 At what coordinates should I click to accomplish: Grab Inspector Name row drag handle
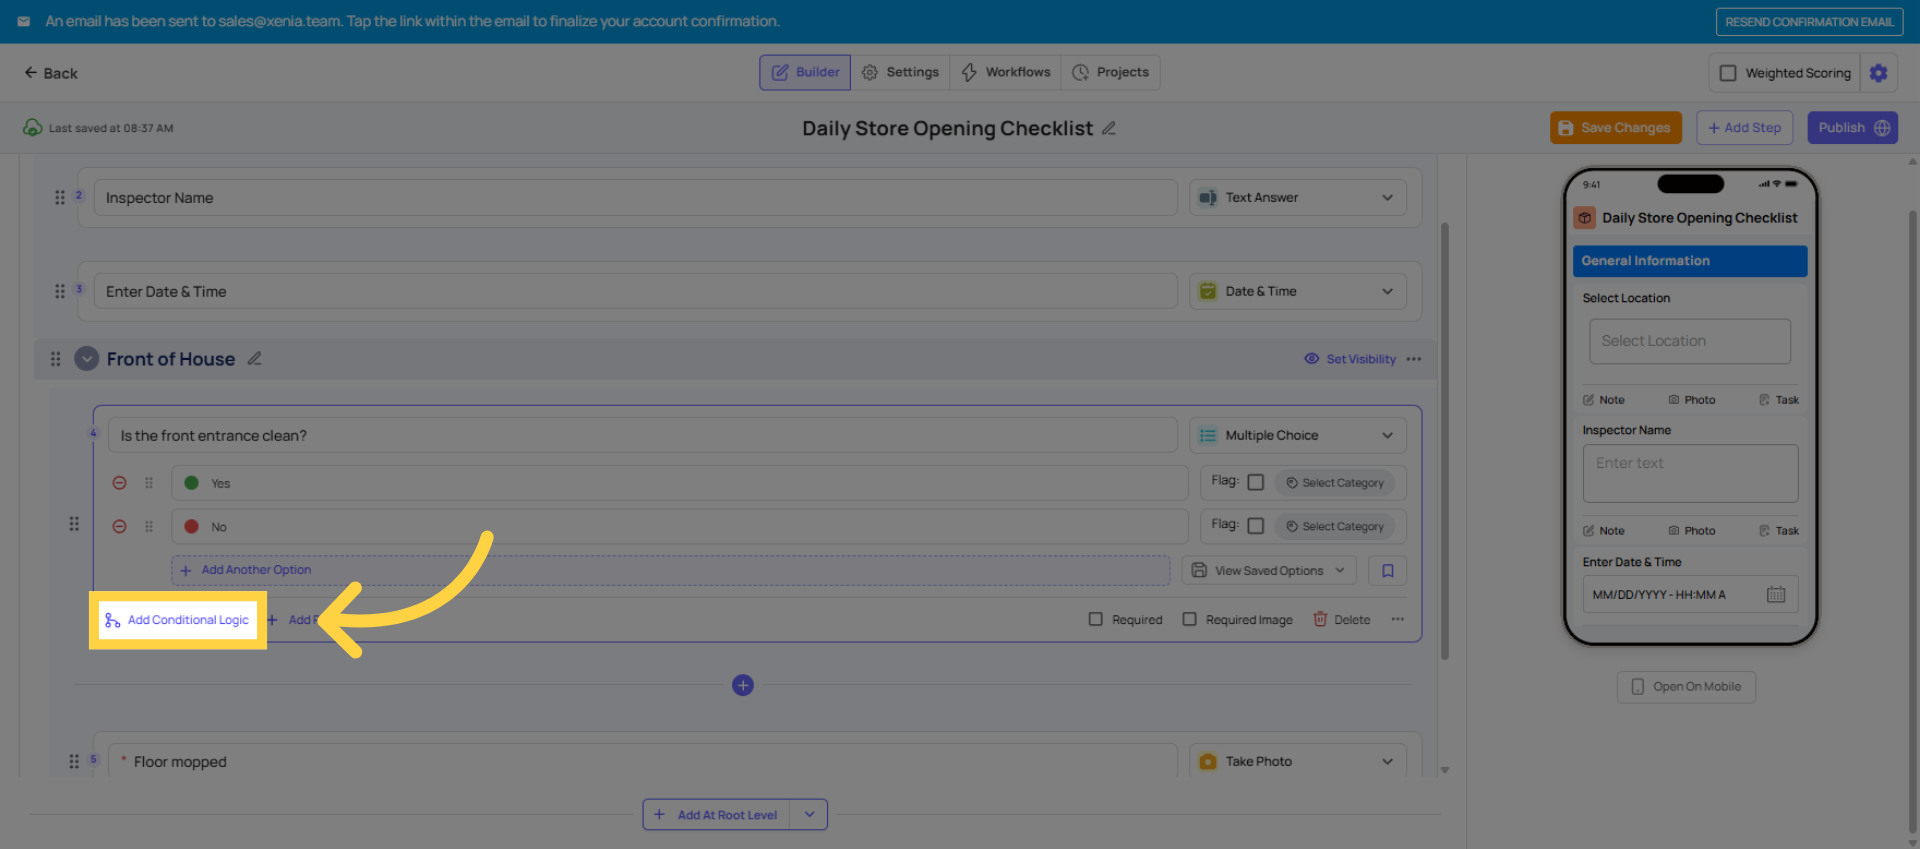pyautogui.click(x=60, y=198)
